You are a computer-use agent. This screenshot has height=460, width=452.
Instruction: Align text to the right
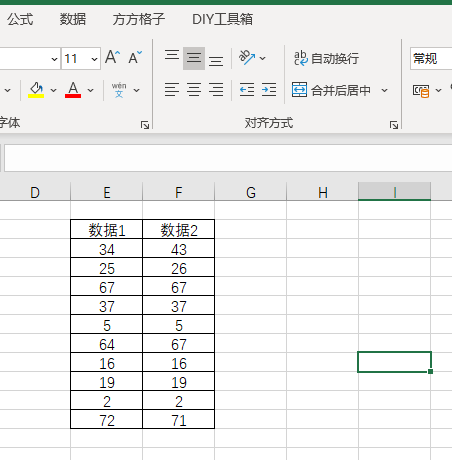pos(216,90)
